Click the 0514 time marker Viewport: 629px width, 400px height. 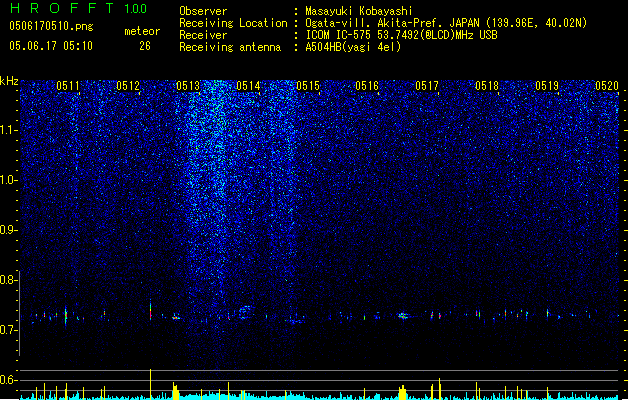click(x=248, y=86)
